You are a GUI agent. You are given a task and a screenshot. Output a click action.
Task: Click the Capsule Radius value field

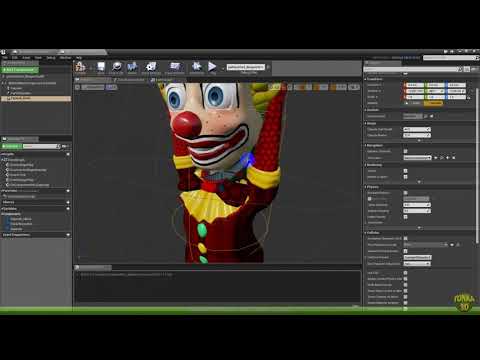coord(417,135)
